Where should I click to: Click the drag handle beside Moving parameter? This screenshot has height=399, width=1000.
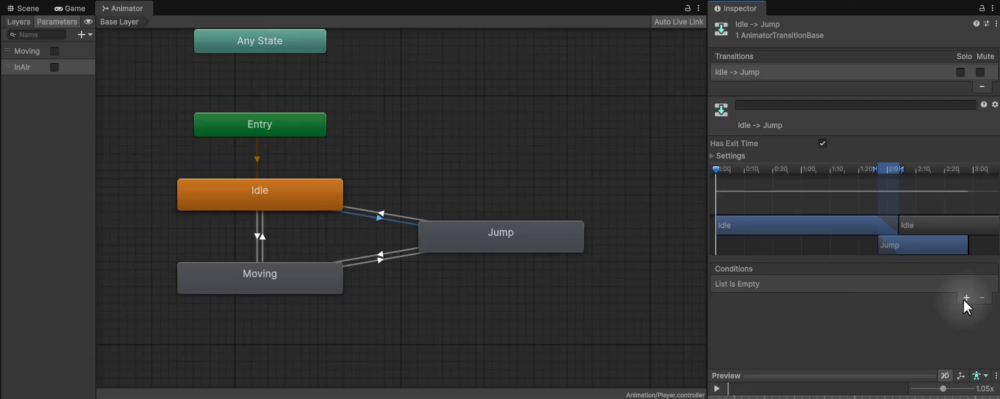pyautogui.click(x=8, y=50)
